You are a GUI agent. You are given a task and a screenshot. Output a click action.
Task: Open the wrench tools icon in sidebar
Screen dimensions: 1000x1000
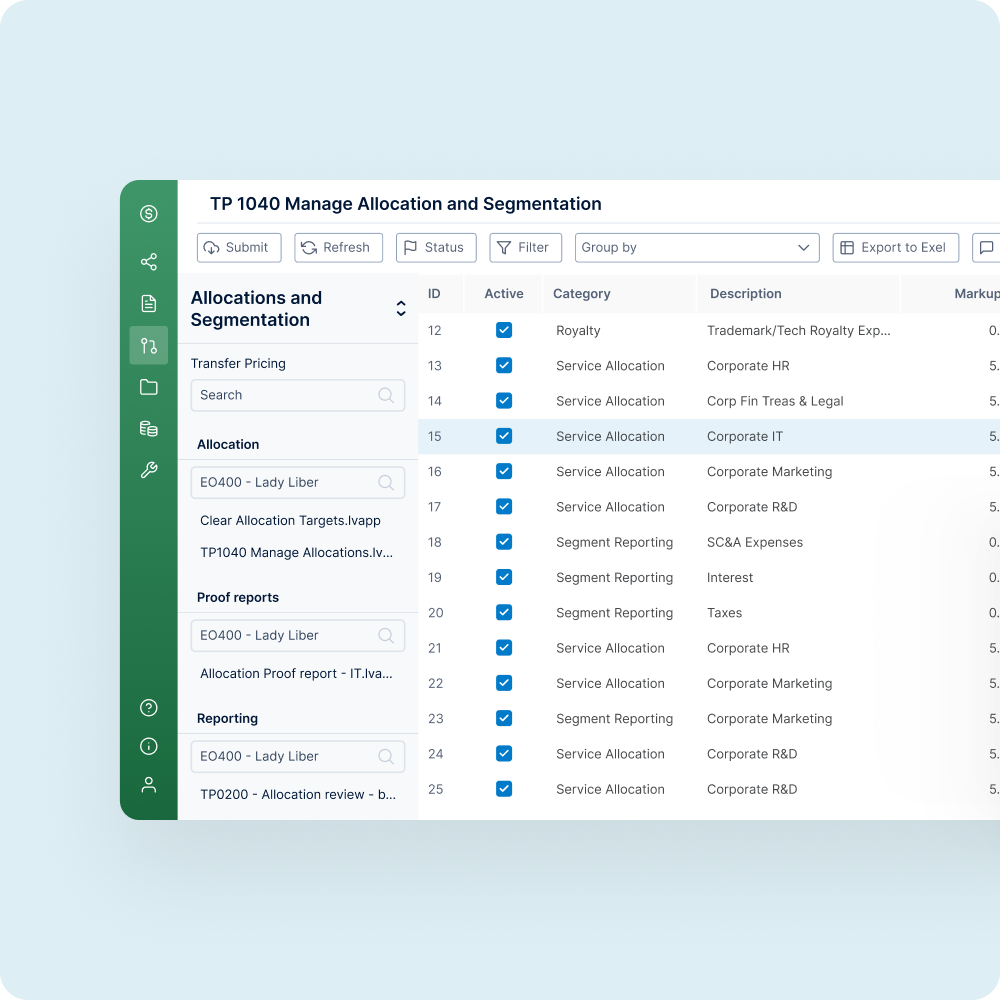point(149,469)
